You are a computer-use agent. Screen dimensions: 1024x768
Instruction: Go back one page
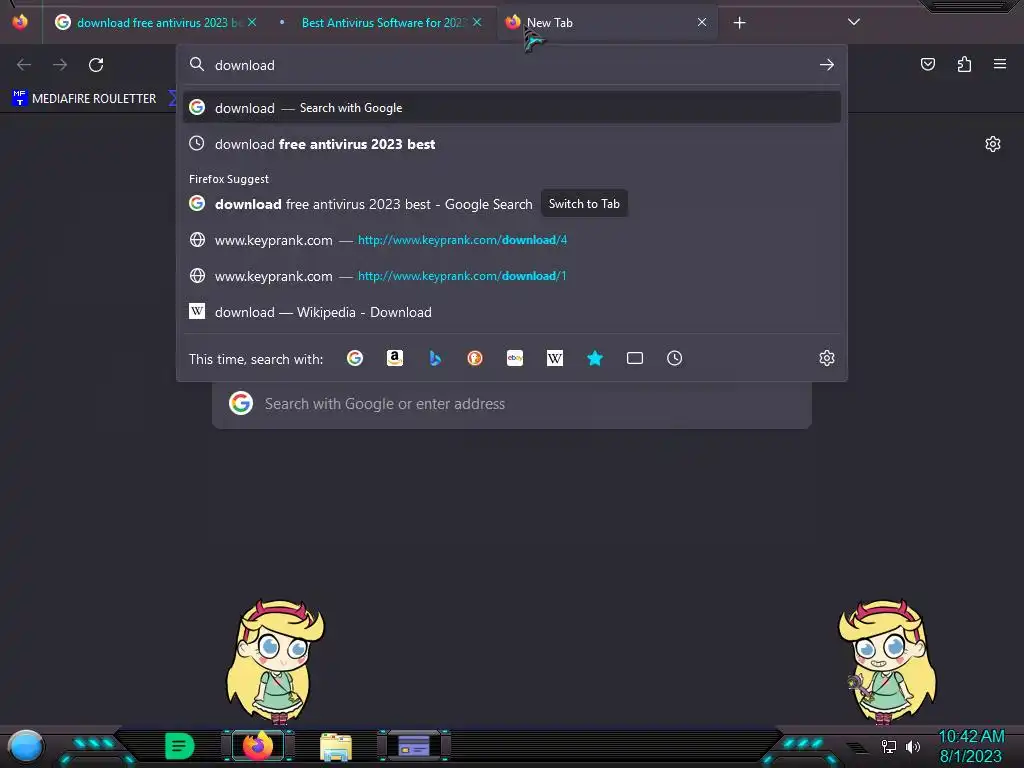click(x=24, y=65)
